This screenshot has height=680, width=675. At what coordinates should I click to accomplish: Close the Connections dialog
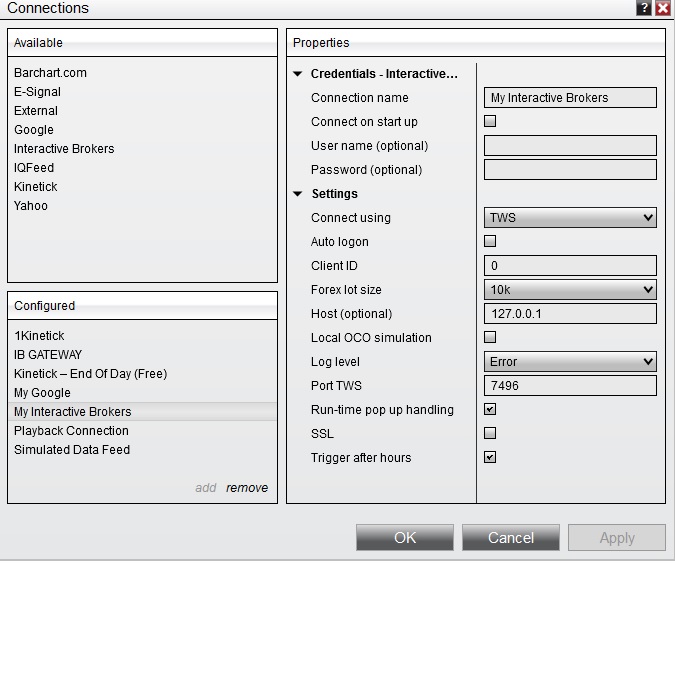(663, 8)
